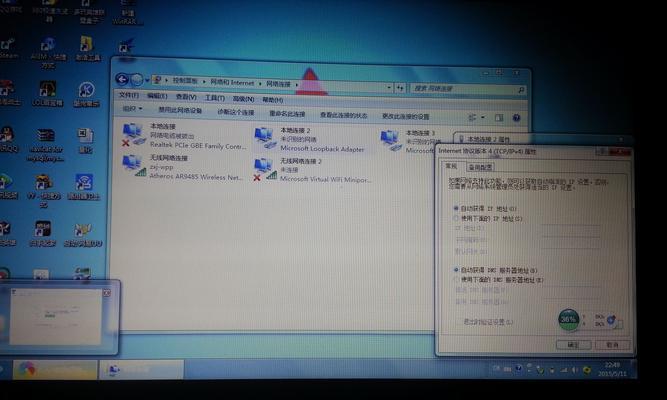Click the network signal icon in system tray
667x400 pixels.
click(564, 370)
